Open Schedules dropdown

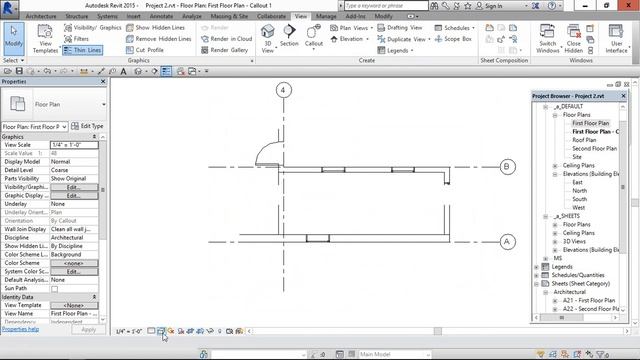(454, 28)
